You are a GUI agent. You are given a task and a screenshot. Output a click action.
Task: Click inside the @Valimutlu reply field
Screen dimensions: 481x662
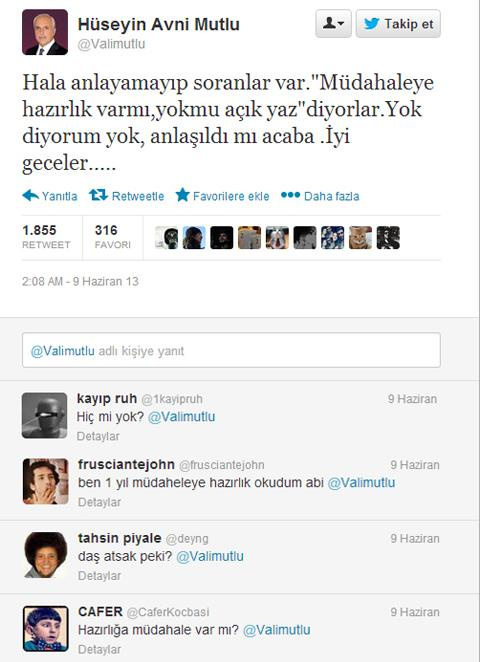(x=231, y=350)
